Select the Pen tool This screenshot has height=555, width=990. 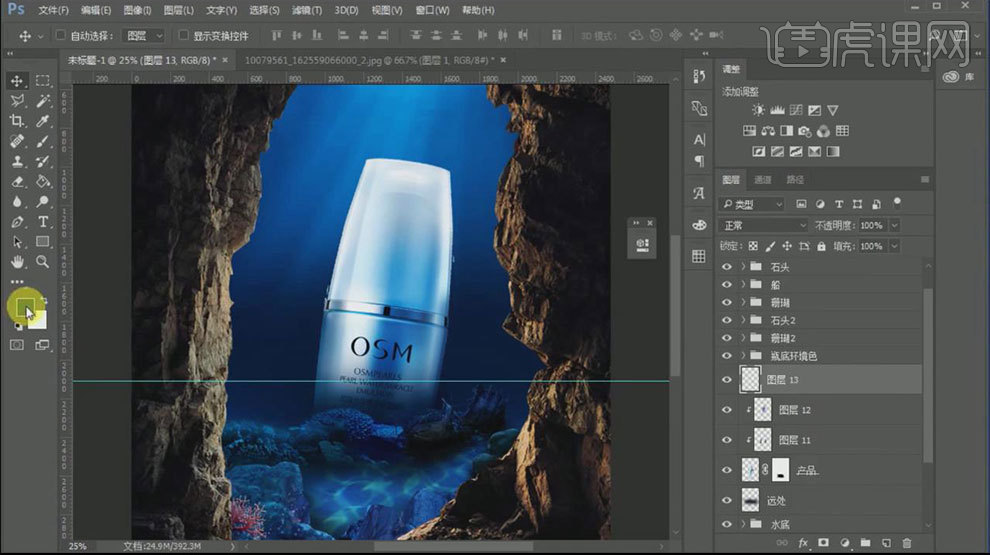17,222
